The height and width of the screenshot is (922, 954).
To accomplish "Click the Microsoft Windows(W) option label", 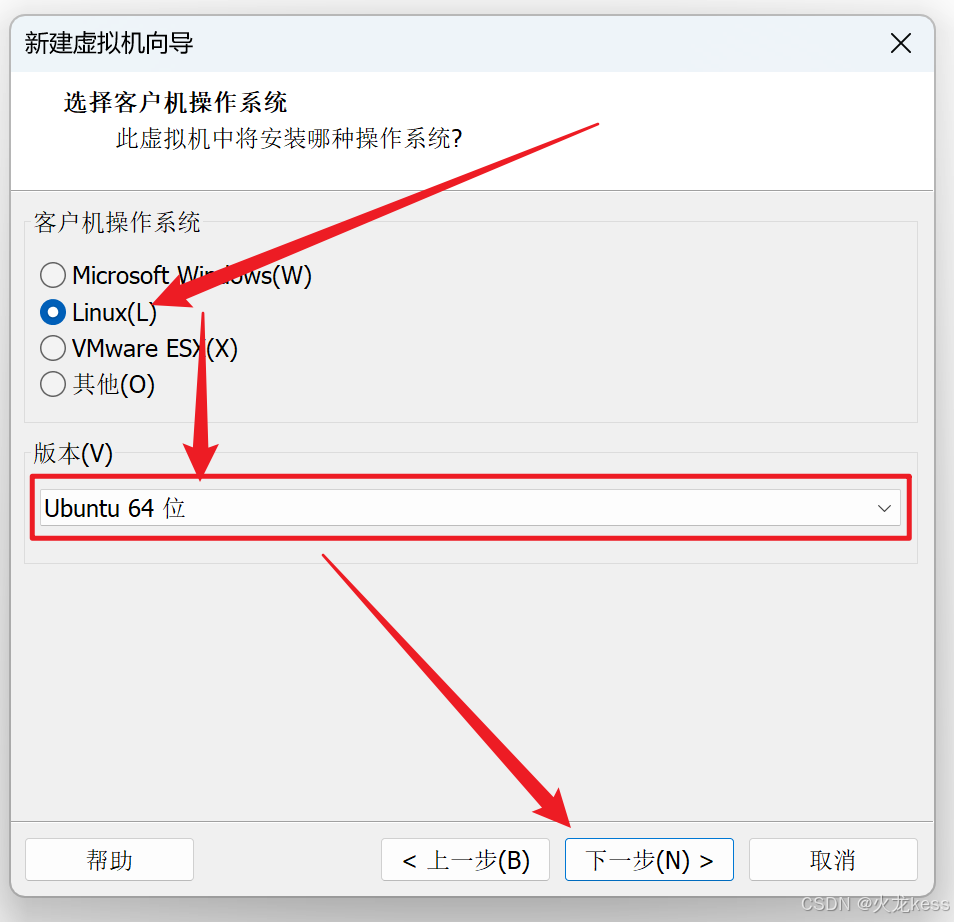I will [x=192, y=275].
